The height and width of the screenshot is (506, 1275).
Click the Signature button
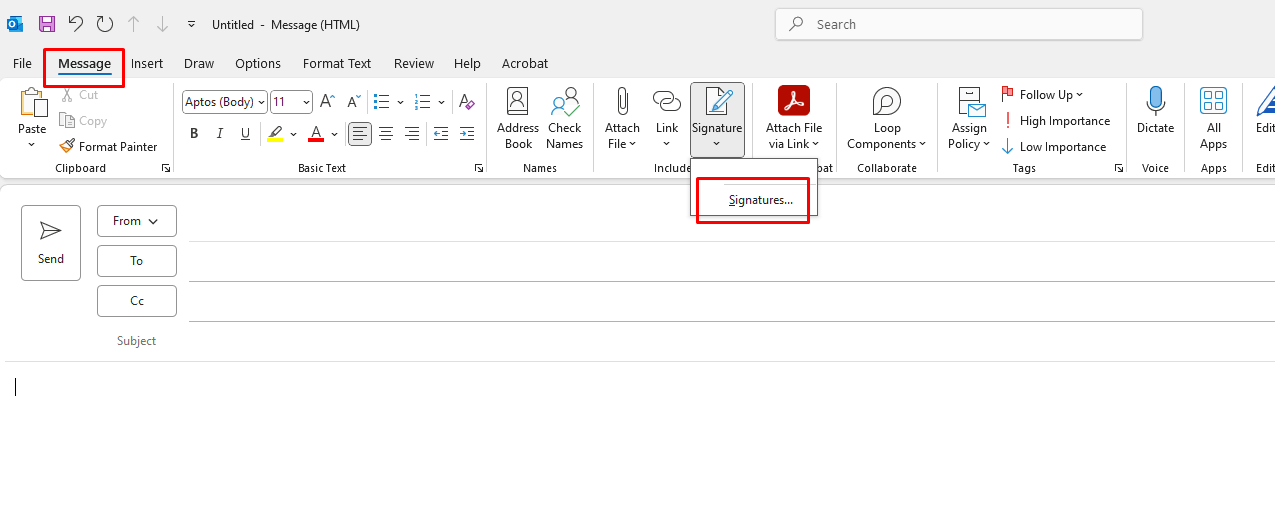click(717, 118)
